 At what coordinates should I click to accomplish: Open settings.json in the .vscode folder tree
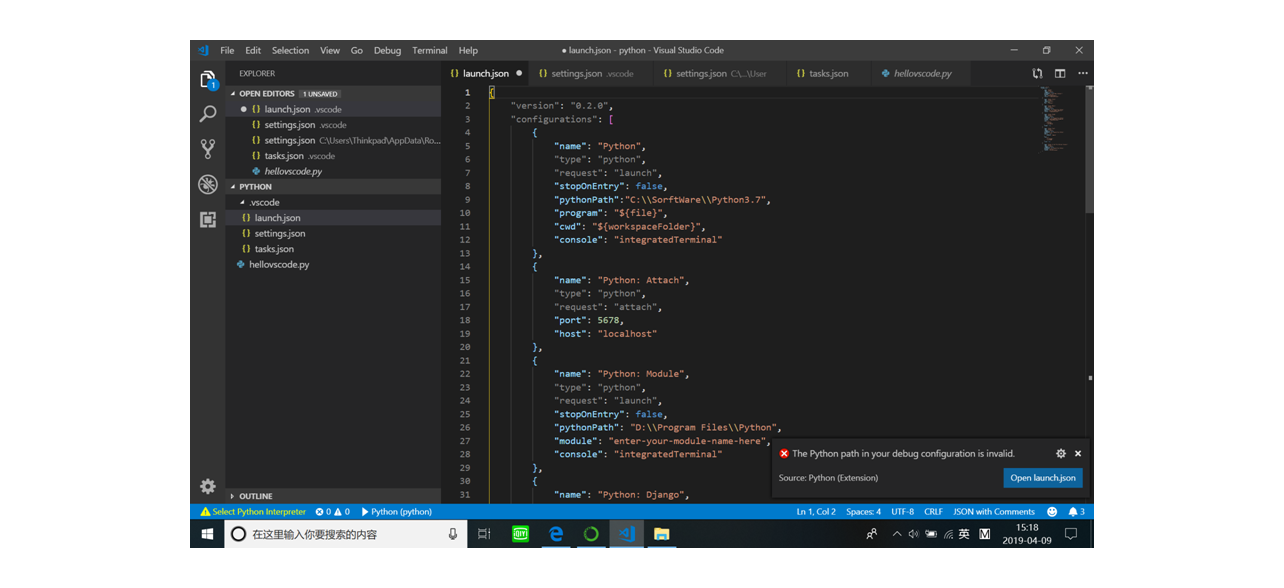[x=333, y=233]
